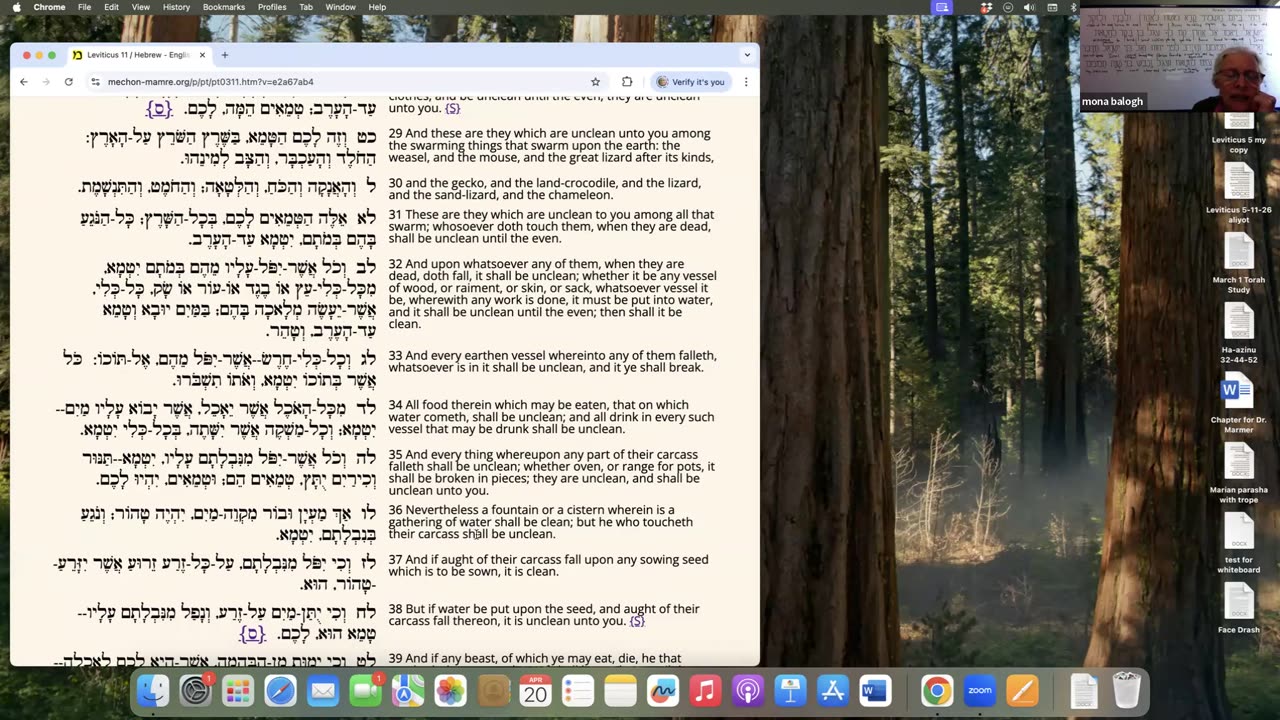Select 'Leviticus 5-11-26 aliyot' desktop file
The image size is (1280, 720).
pos(1239,190)
